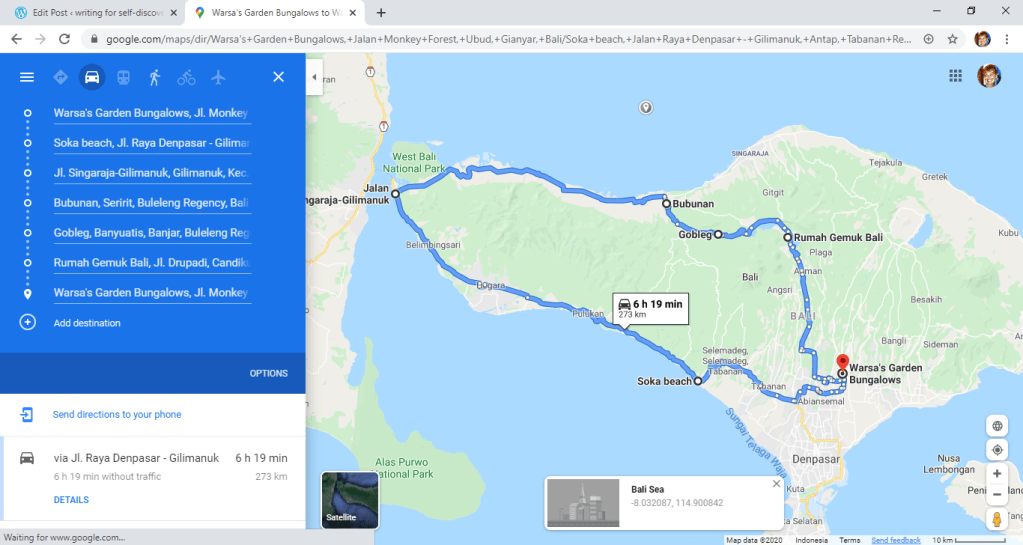Click the show-your-location button
Screen dimensions: 1023x545
click(997, 450)
